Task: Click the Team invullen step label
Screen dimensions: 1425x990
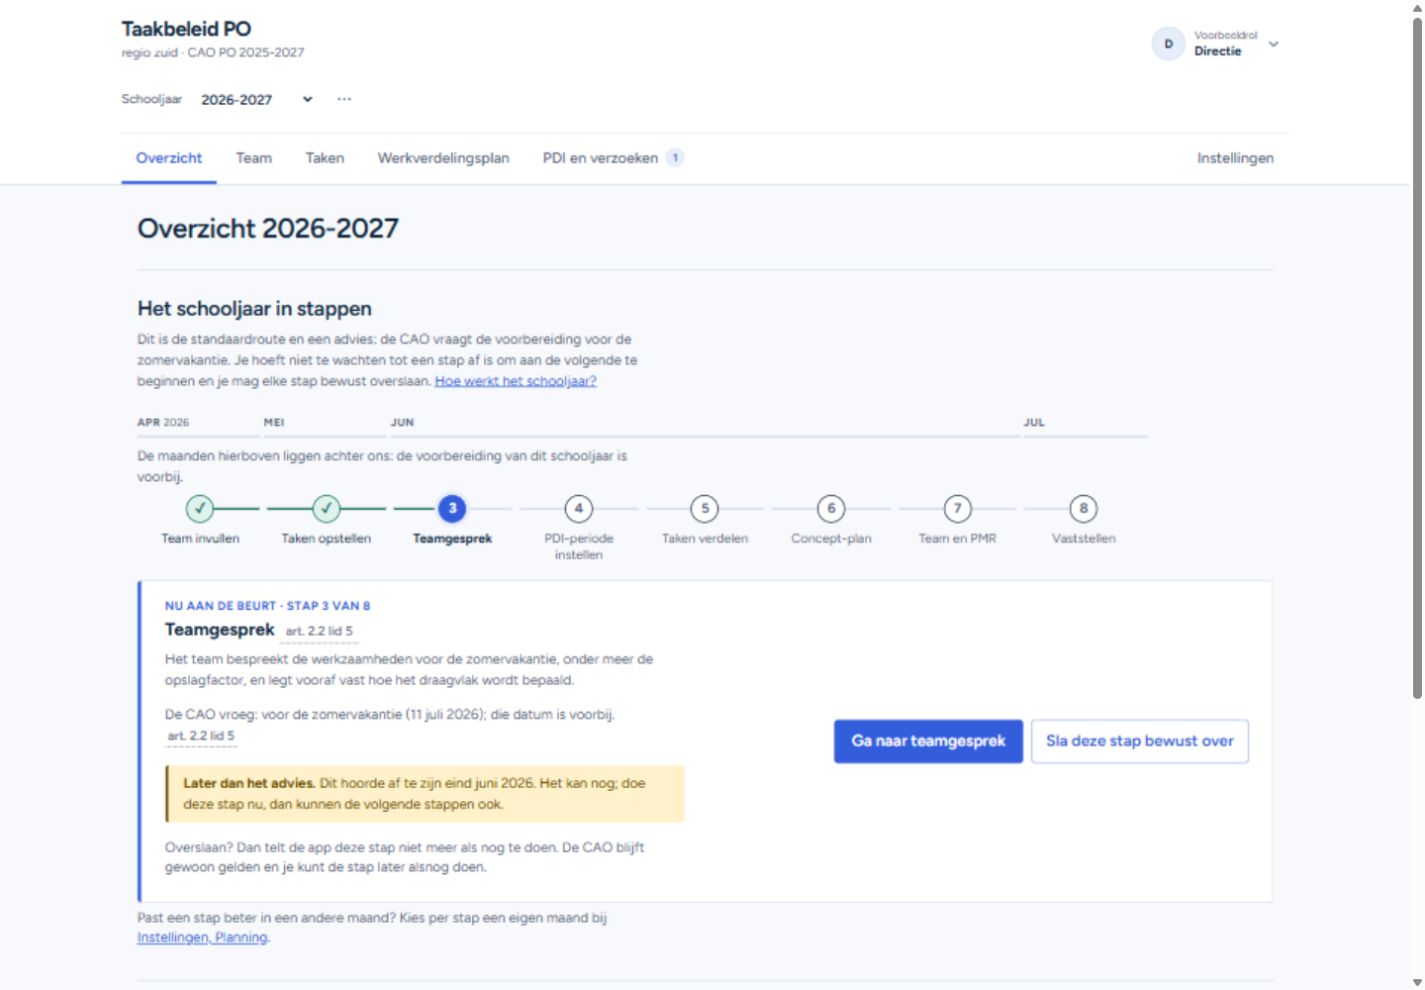Action: tap(200, 539)
